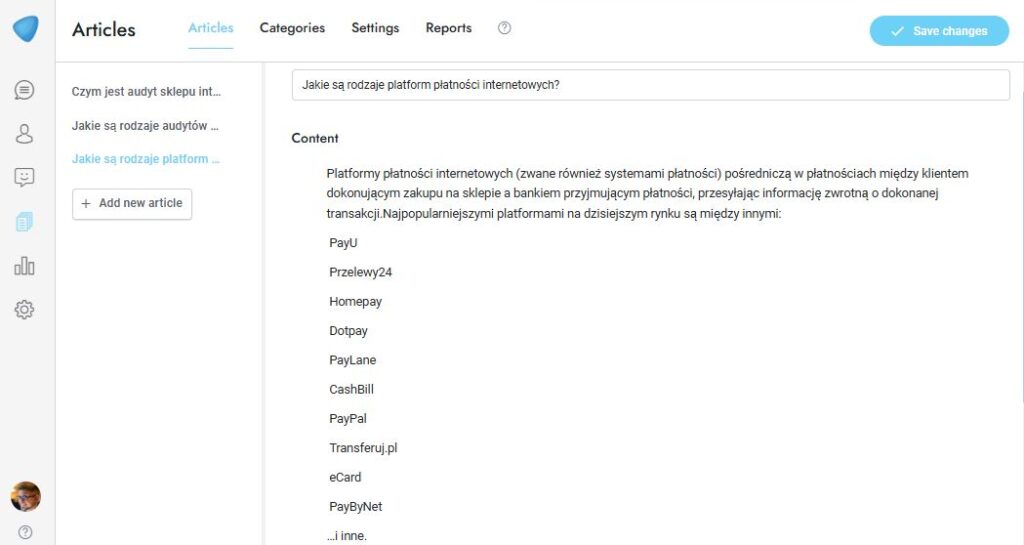
Task: Click the article title input field
Action: pos(650,85)
